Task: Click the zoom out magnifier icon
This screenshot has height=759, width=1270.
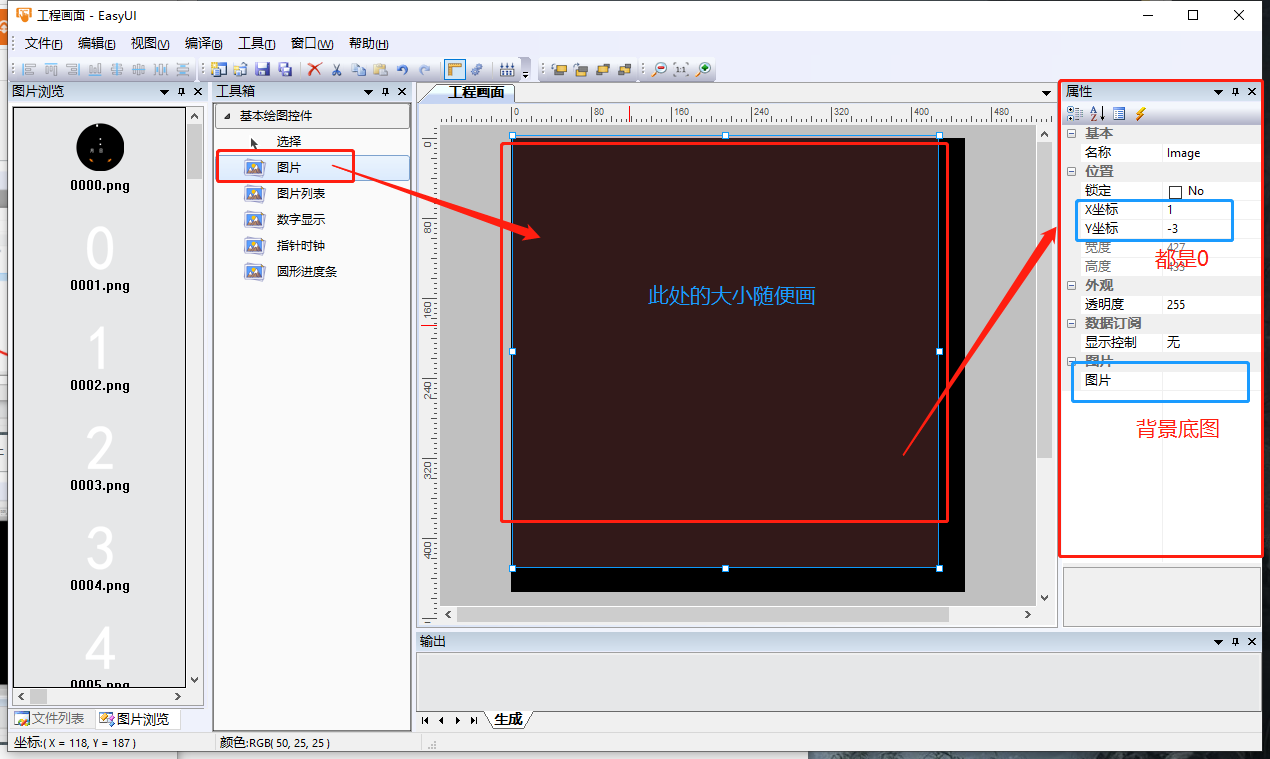Action: click(659, 70)
